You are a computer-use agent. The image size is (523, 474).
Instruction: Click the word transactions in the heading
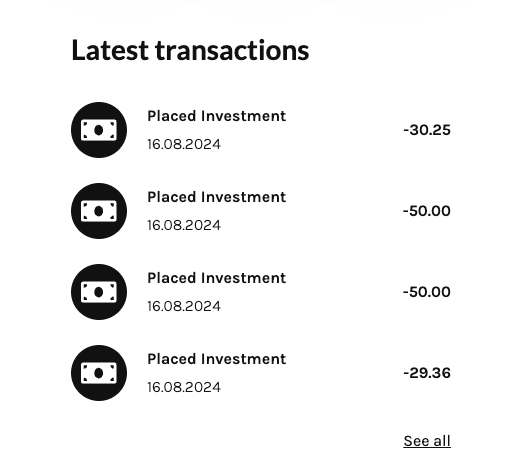point(232,50)
